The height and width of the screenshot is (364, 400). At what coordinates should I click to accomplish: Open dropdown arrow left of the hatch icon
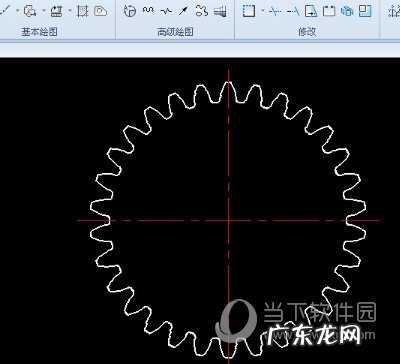tap(70, 11)
